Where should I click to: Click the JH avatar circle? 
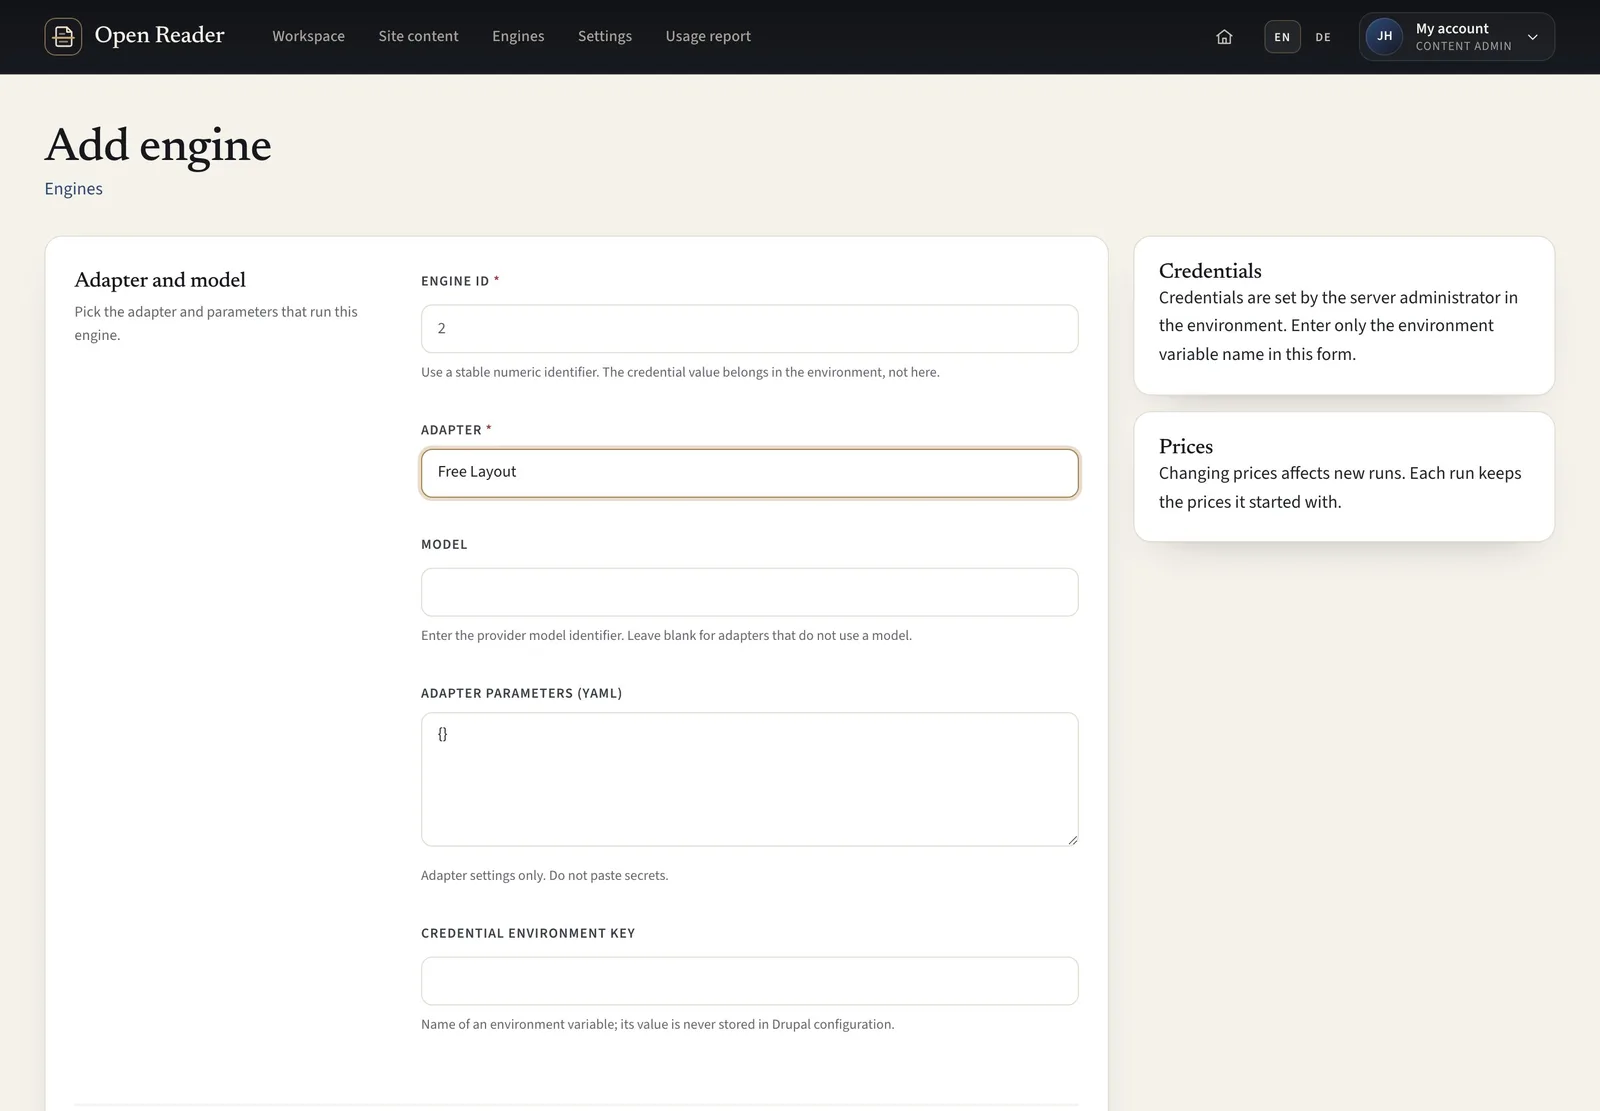coord(1384,37)
